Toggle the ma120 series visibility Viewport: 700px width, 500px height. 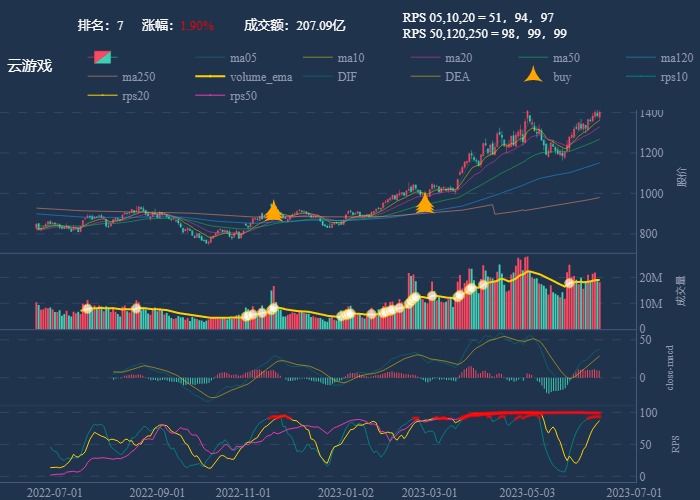click(x=643, y=58)
